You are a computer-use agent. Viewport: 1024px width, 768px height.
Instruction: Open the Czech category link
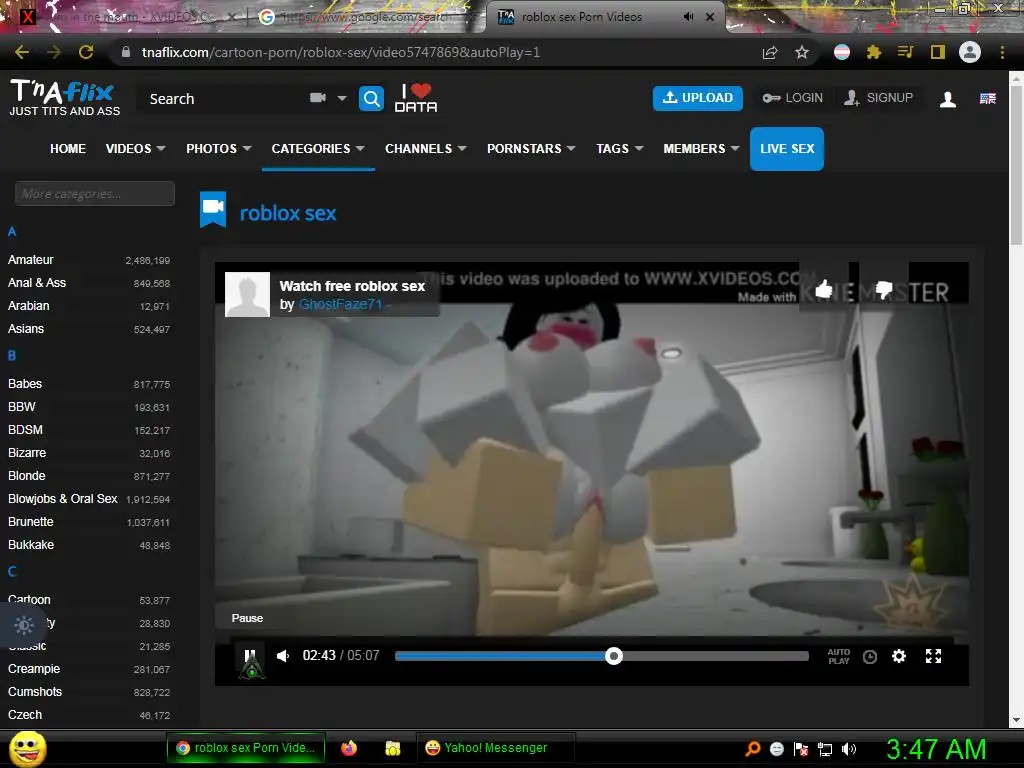tap(25, 714)
